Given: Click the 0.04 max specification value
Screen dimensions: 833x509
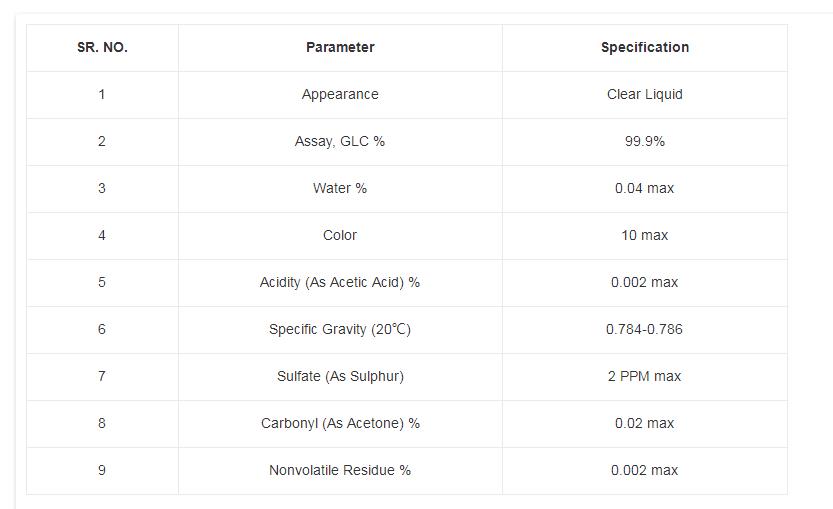Looking at the screenshot, I should [644, 188].
